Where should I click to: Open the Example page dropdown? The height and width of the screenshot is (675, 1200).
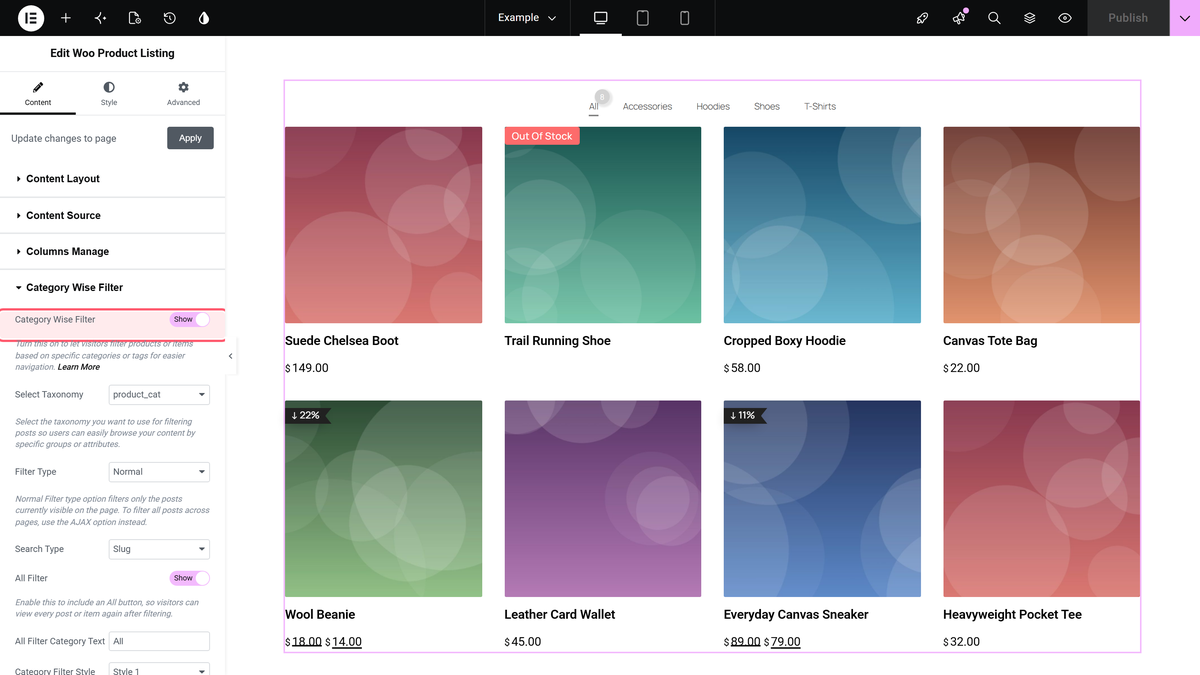[x=527, y=18]
